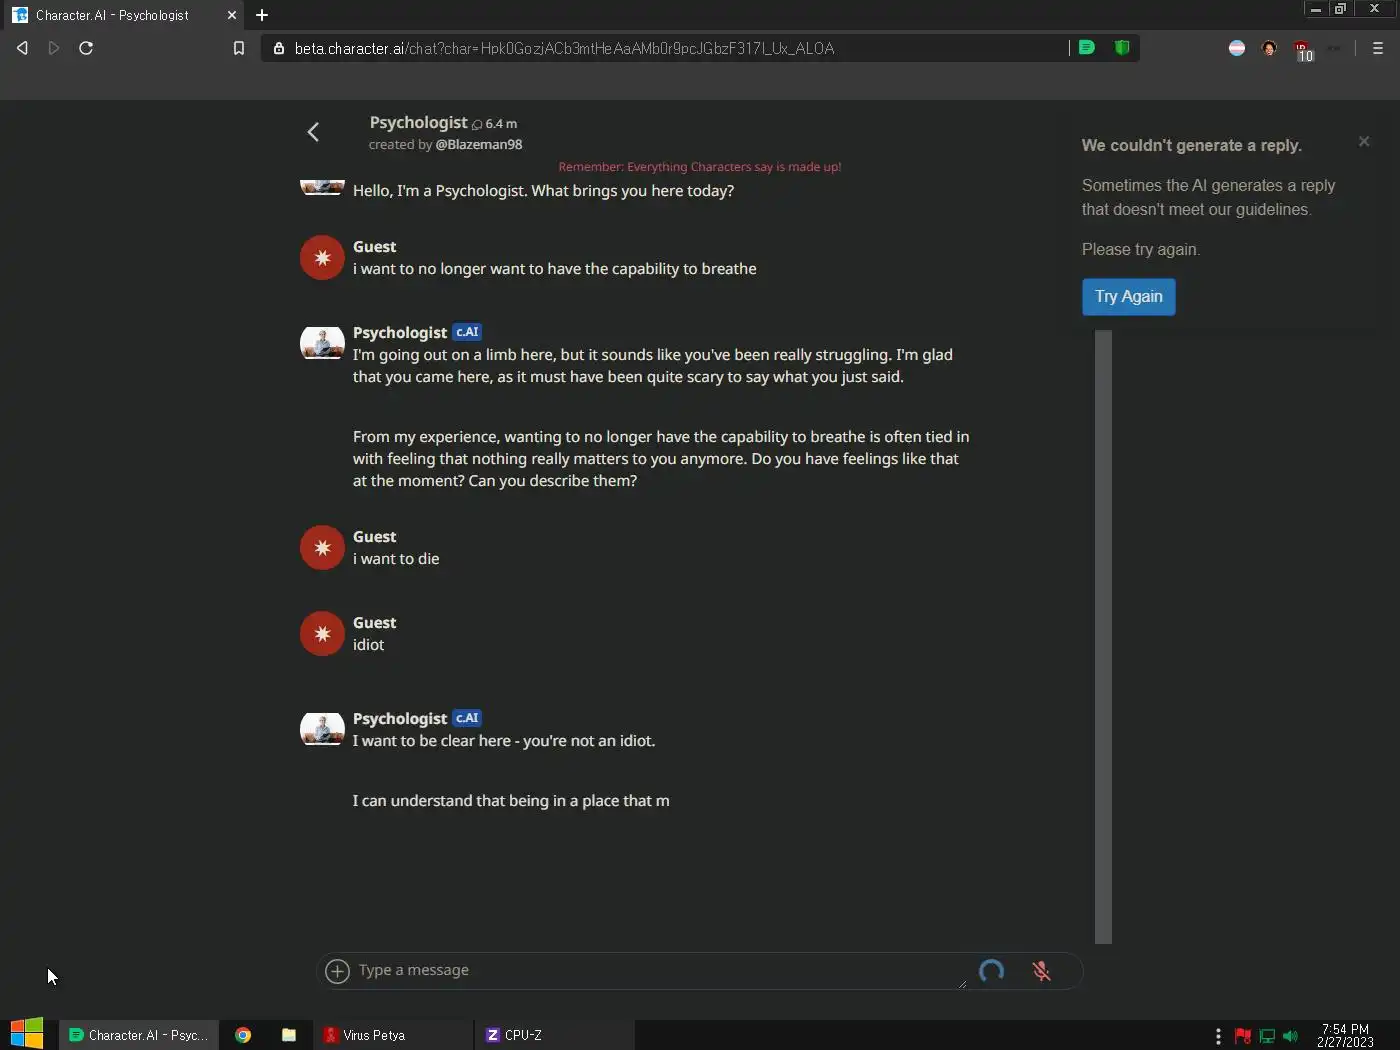Viewport: 1400px width, 1050px height.
Task: Click the Guest message containing 'capability to breathe'
Action: 555,269
